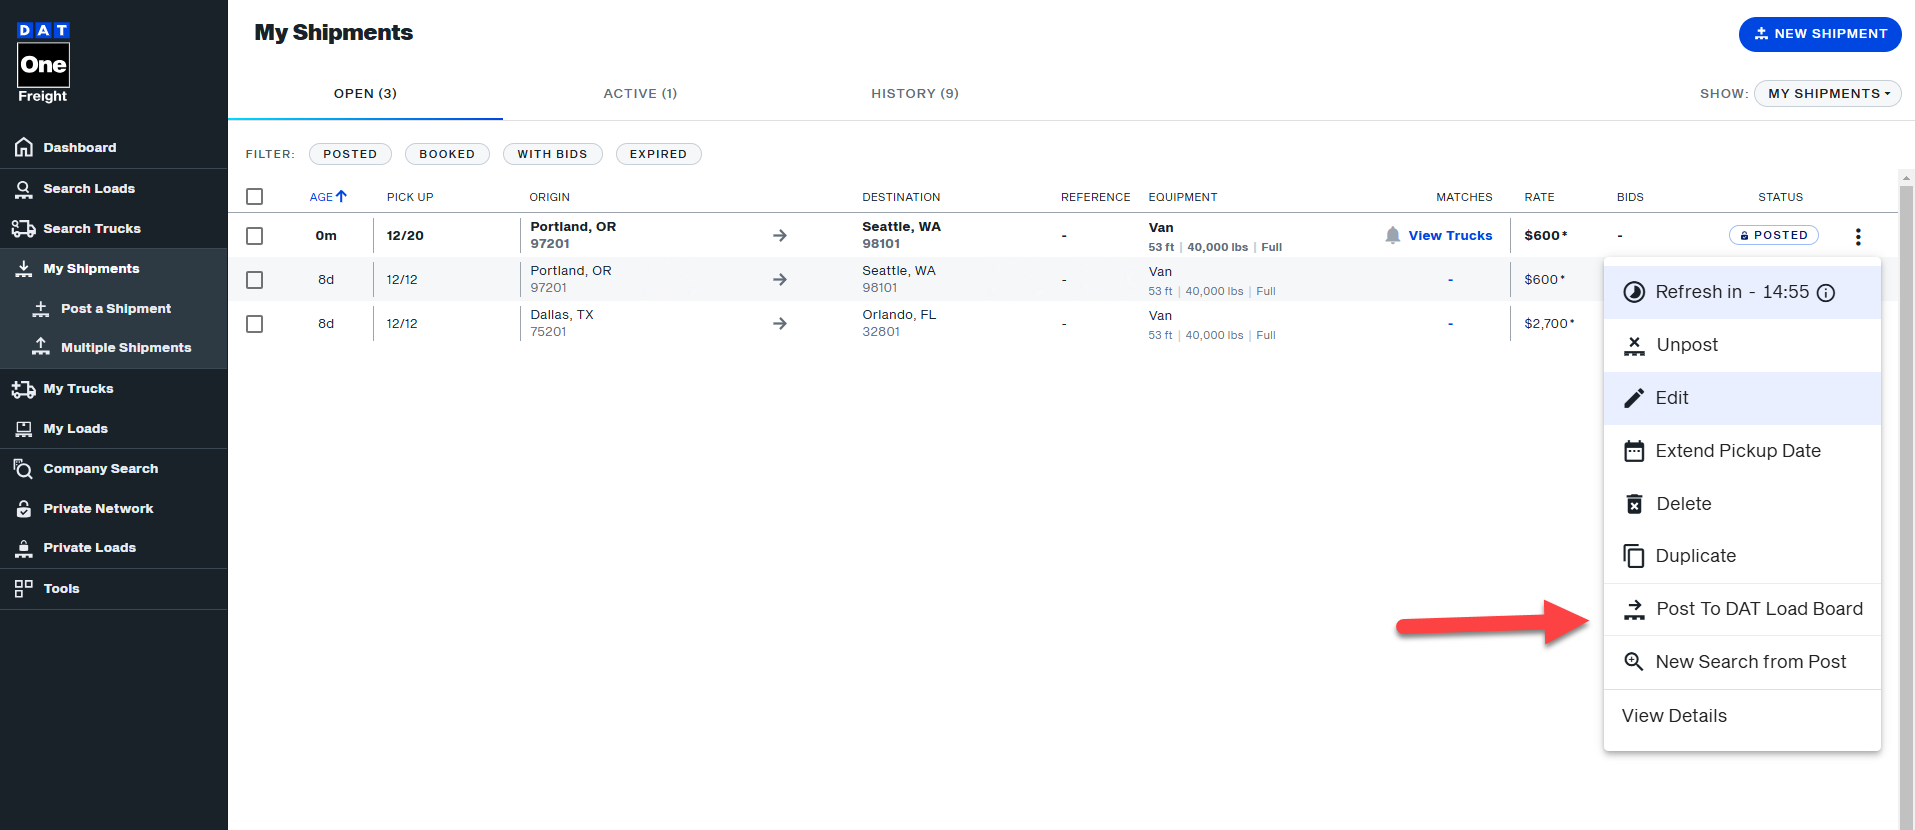Click the POSTED status badge

(x=1774, y=236)
